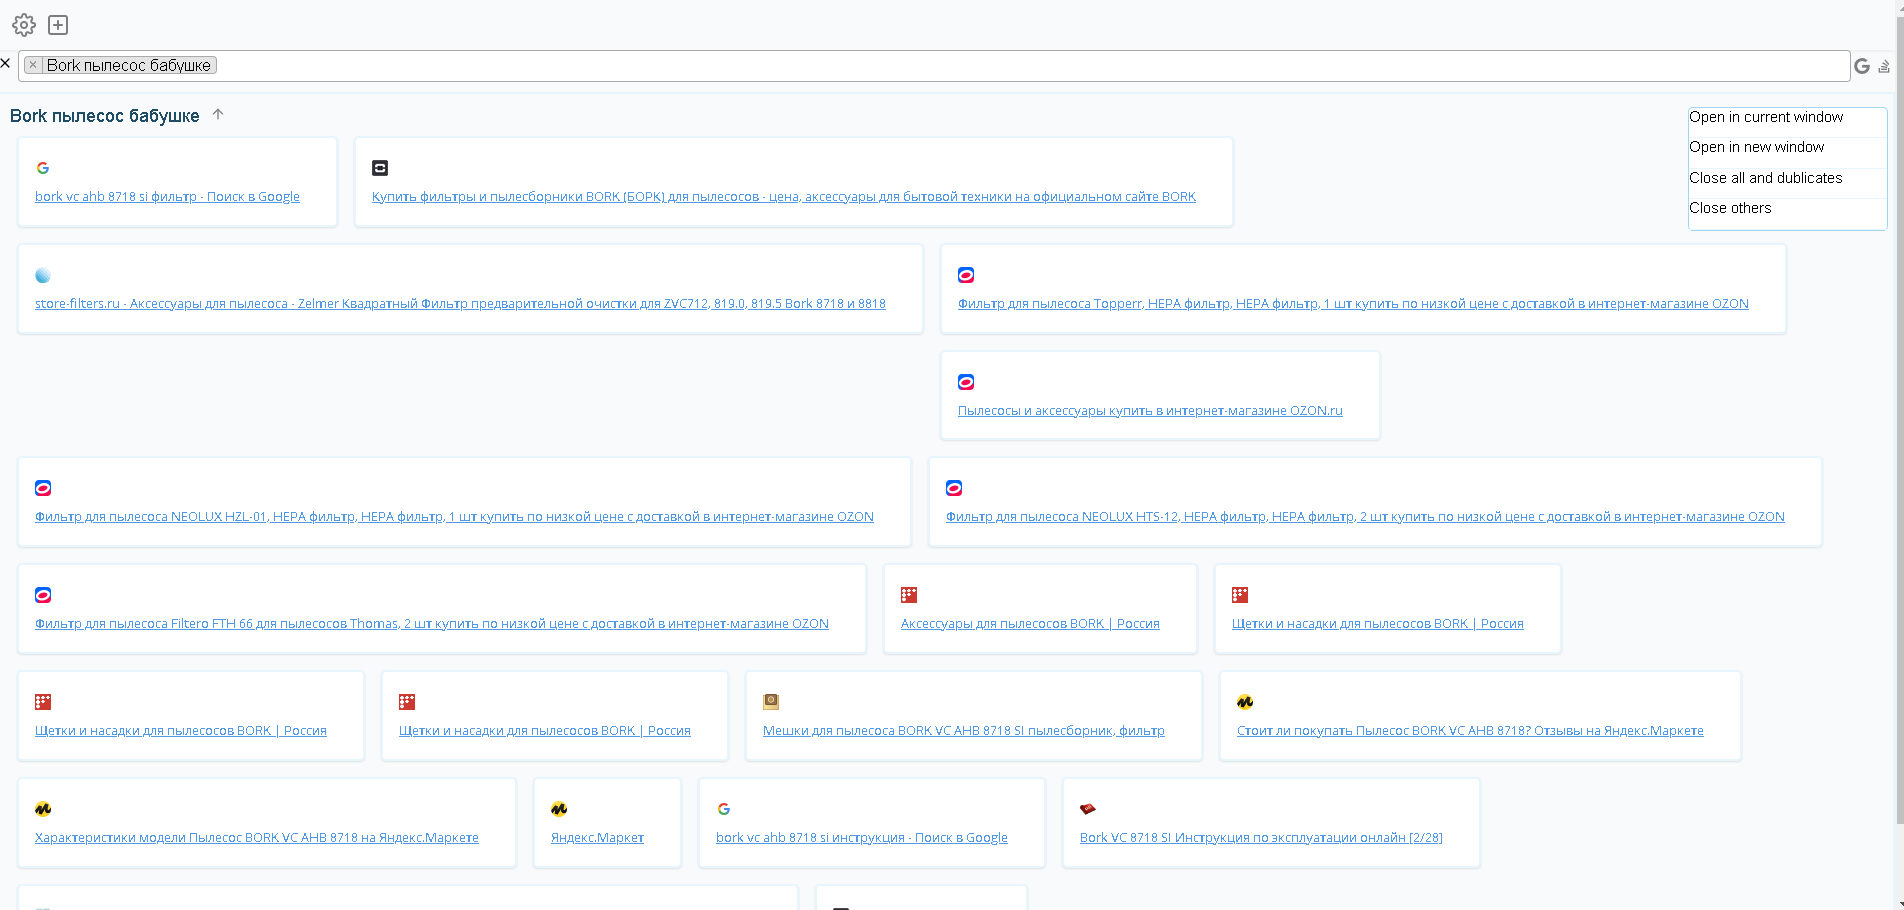
Task: Open the store-filters.ru Zelmer filter link
Action: [460, 304]
